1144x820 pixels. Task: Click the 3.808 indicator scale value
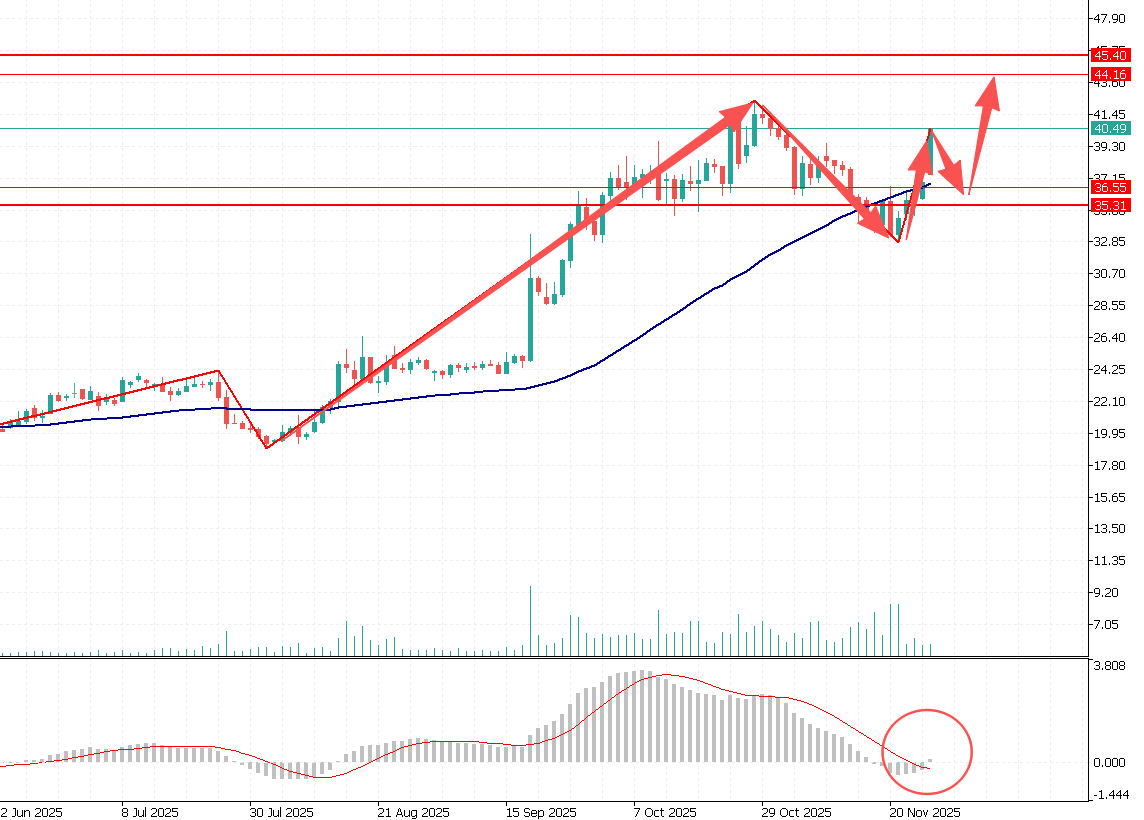[x=1110, y=666]
